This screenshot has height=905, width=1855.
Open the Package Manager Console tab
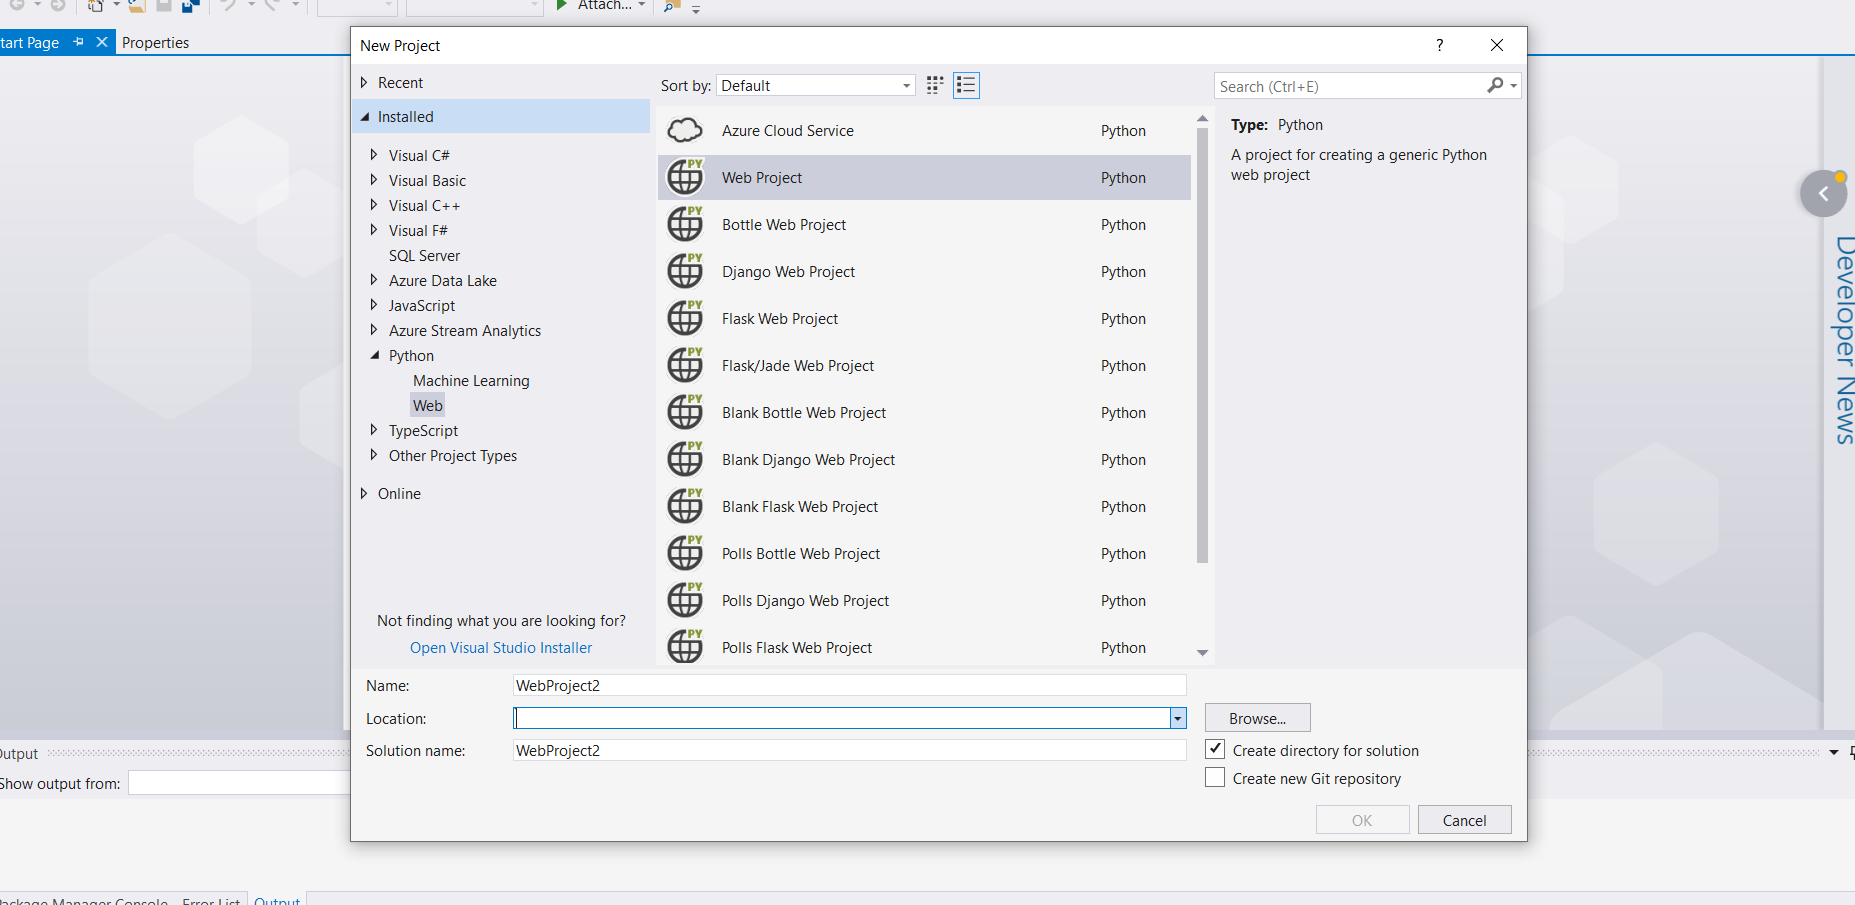(x=84, y=900)
